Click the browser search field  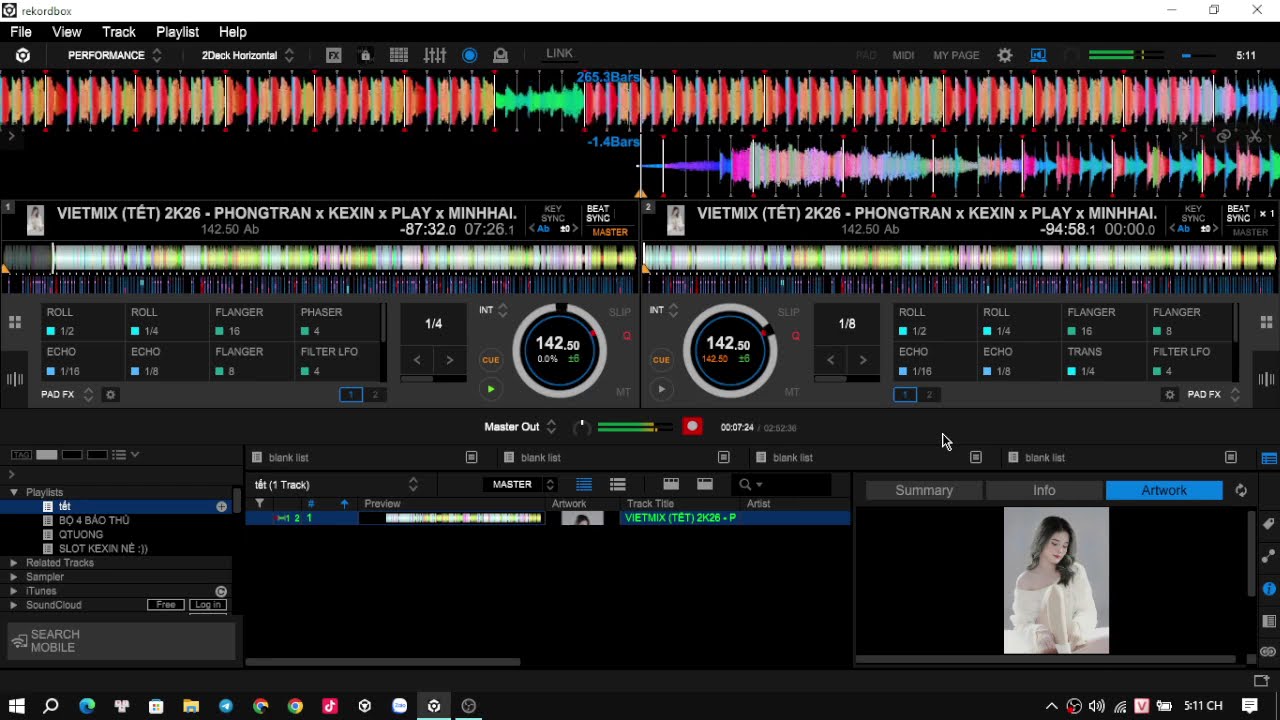coord(783,484)
